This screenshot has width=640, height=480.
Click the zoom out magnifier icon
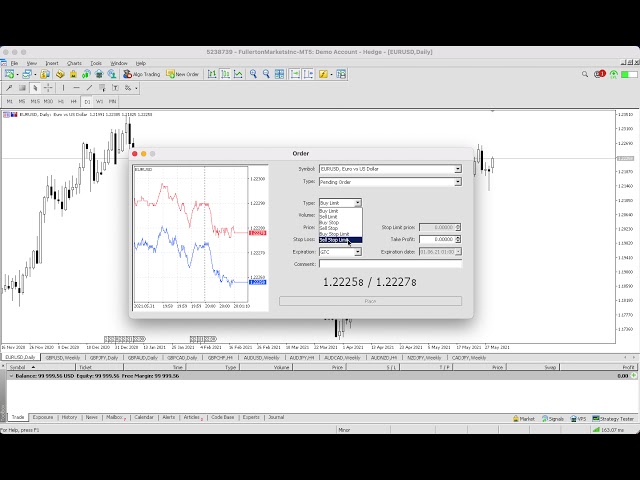point(267,74)
